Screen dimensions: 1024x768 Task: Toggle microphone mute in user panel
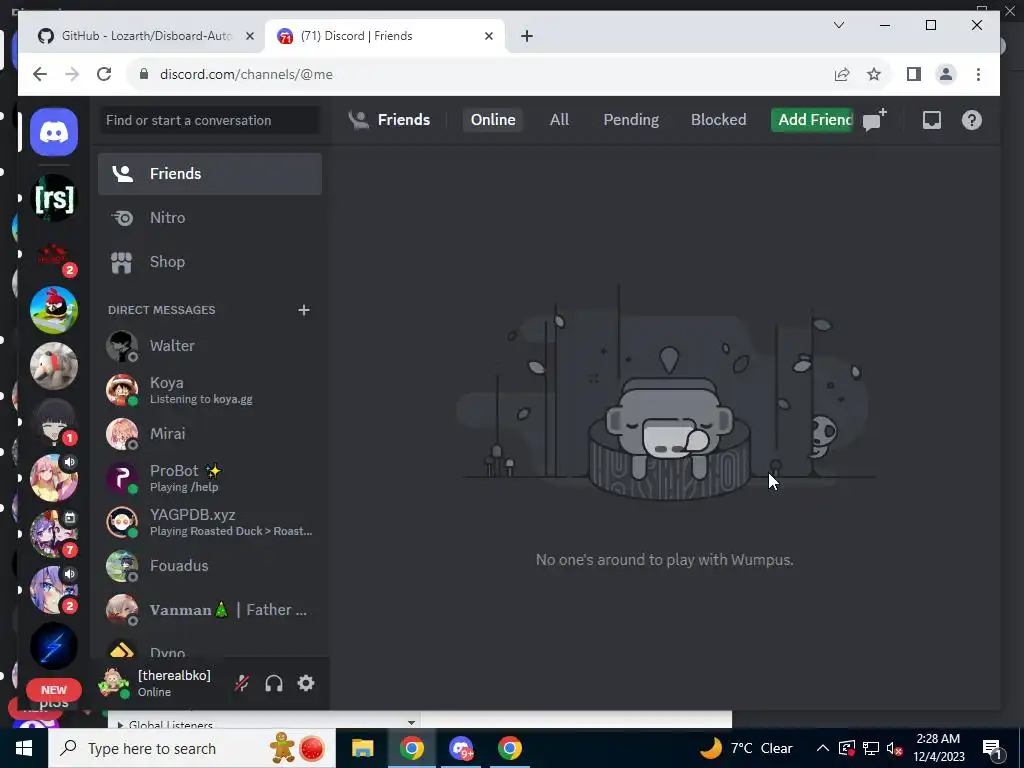pos(242,683)
